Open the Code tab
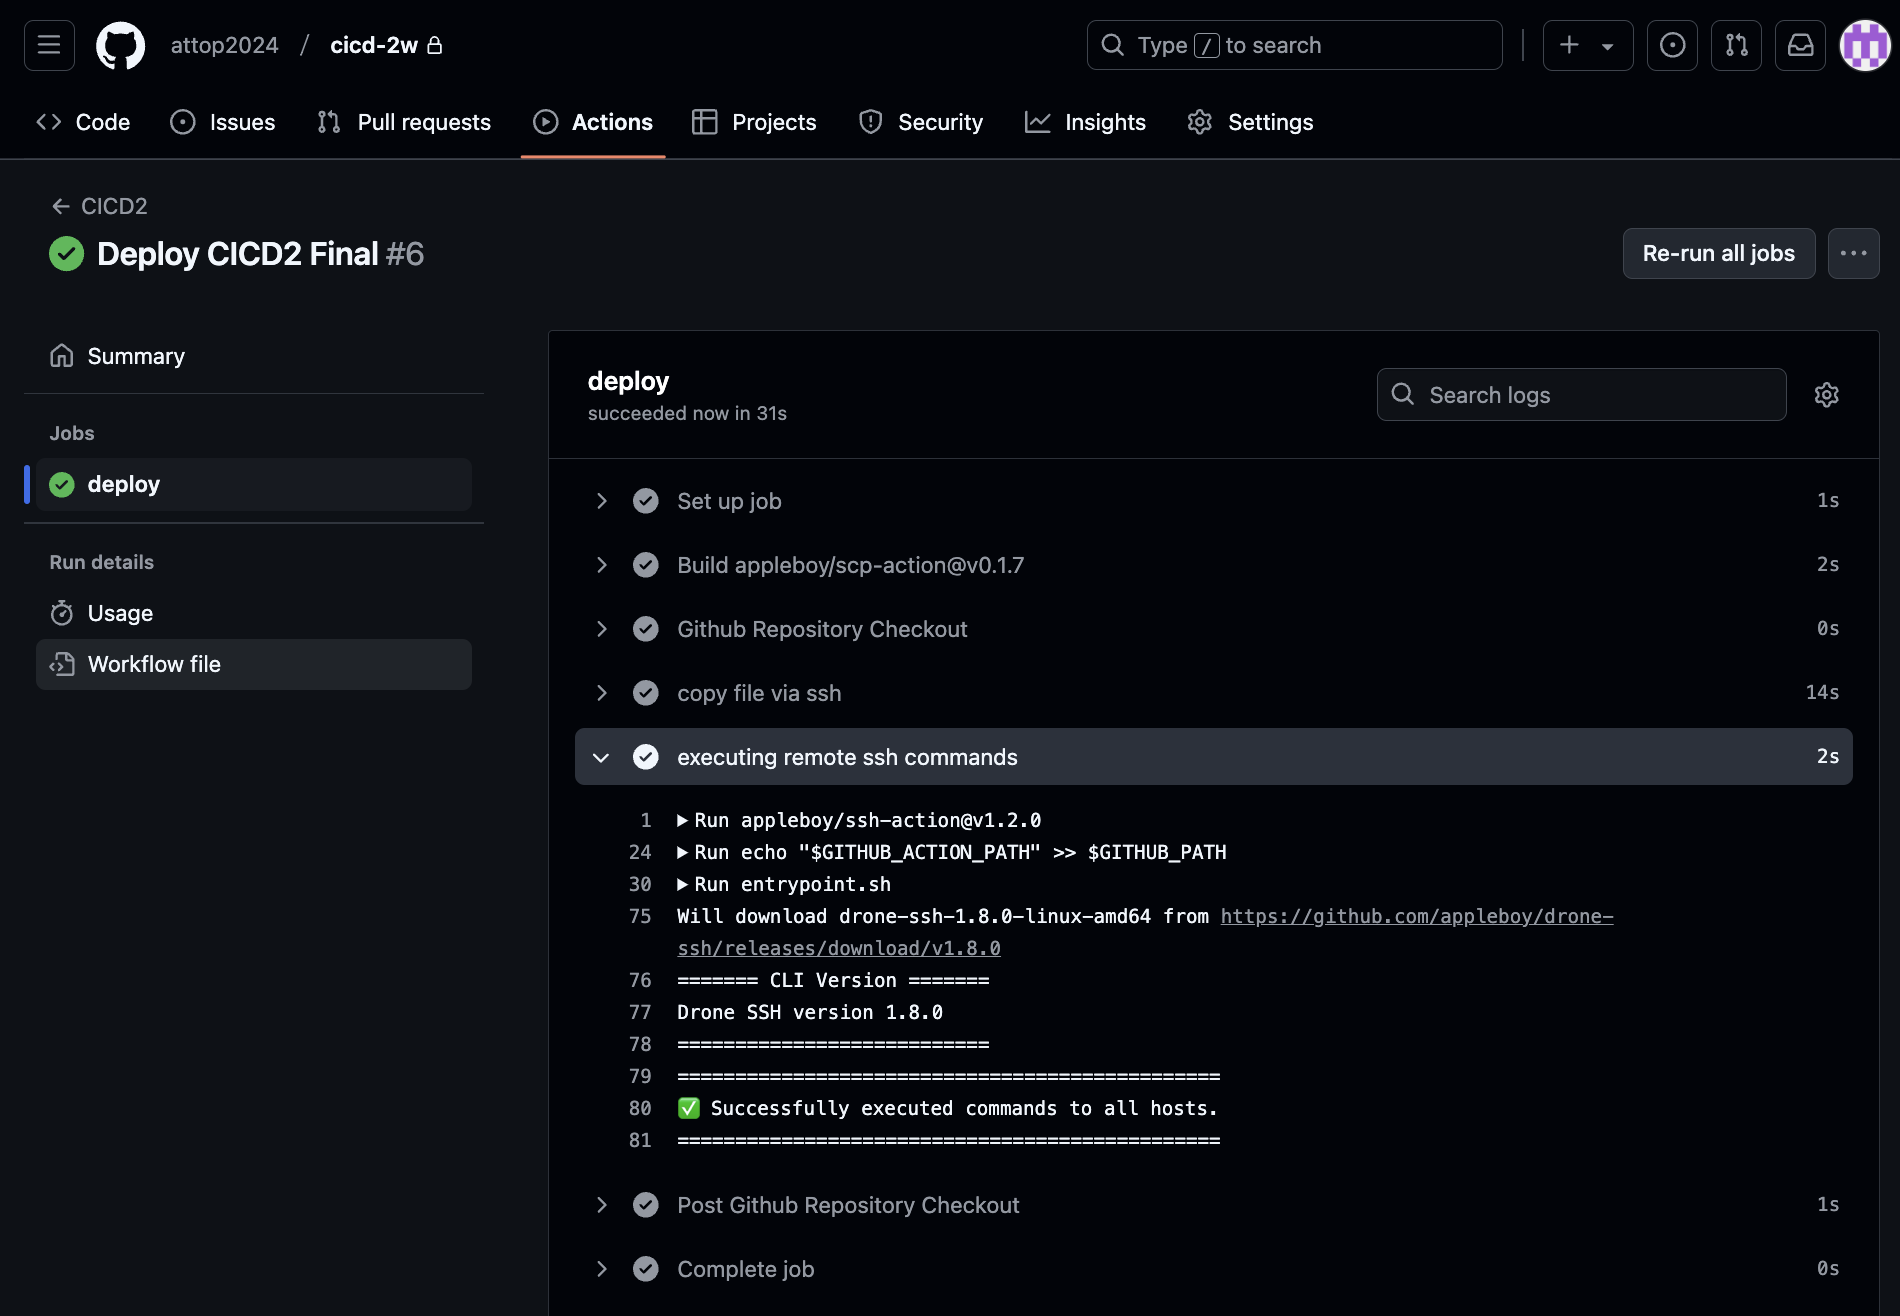The image size is (1900, 1316). tap(83, 122)
